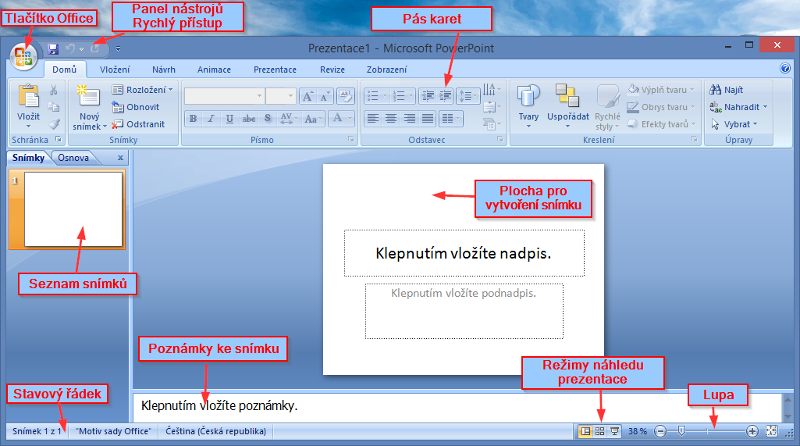The width and height of the screenshot is (800, 446).
Task: Justify text in Odstavec group
Action: 428,119
